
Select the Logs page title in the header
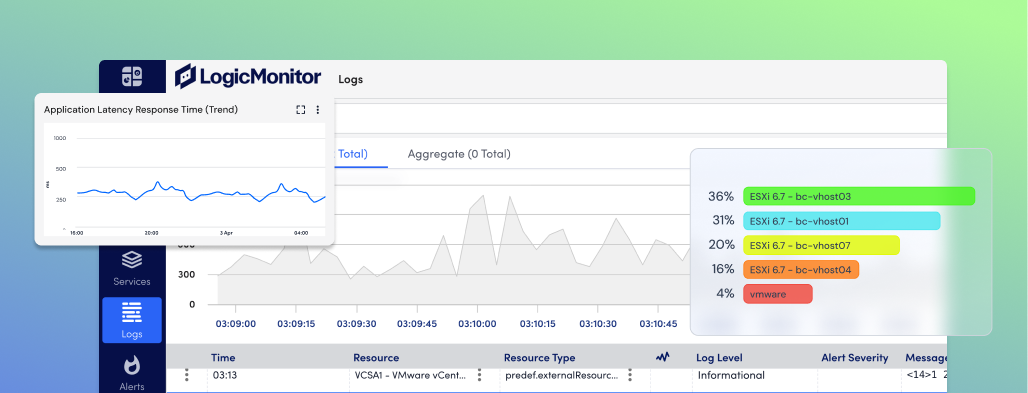tap(351, 79)
